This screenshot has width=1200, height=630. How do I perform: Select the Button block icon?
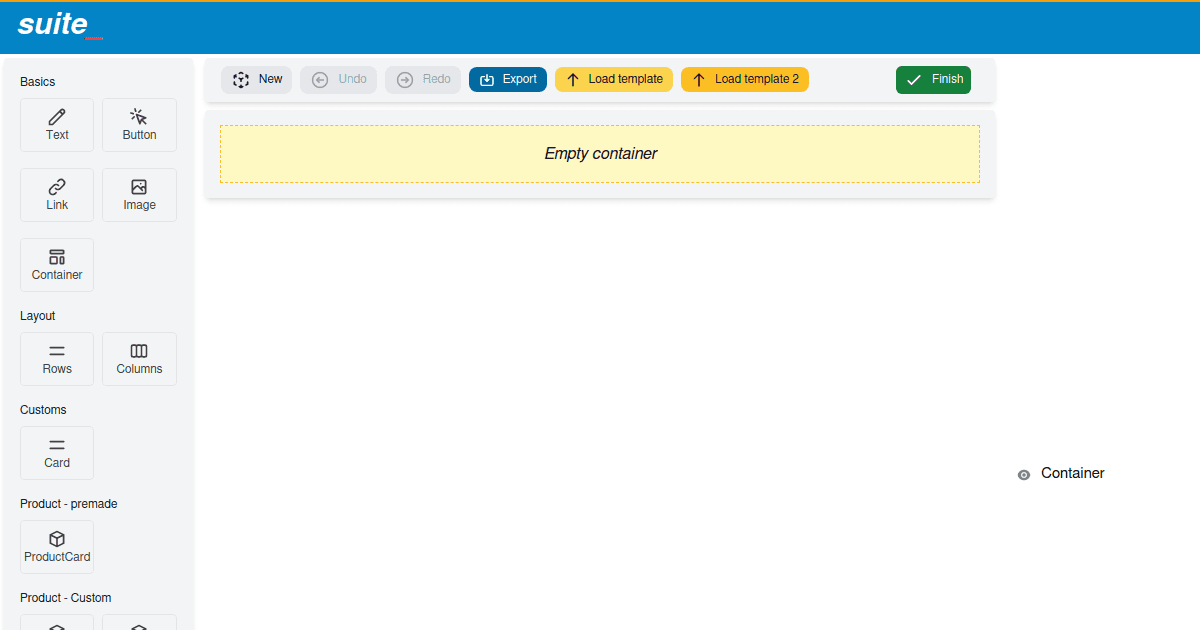[x=139, y=118]
